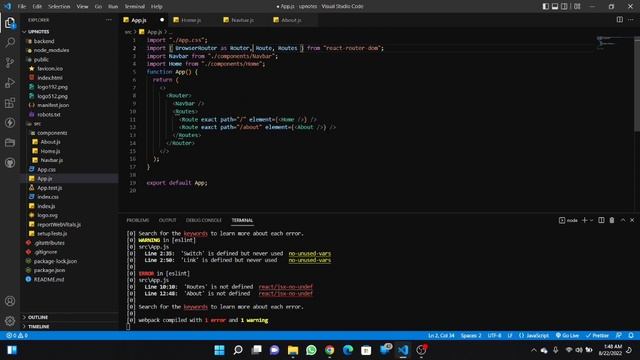Screen dimensions: 640x360
Task: Open Windows Start button in taskbar
Action: pyautogui.click(x=219, y=350)
